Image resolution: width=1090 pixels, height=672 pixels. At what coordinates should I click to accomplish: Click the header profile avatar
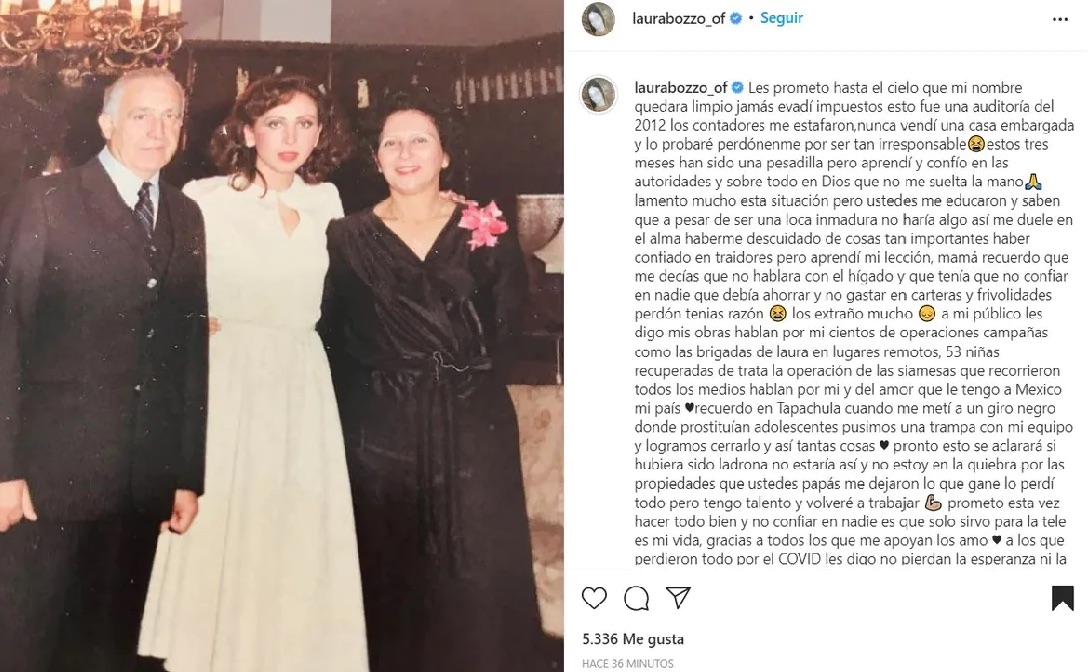click(599, 19)
